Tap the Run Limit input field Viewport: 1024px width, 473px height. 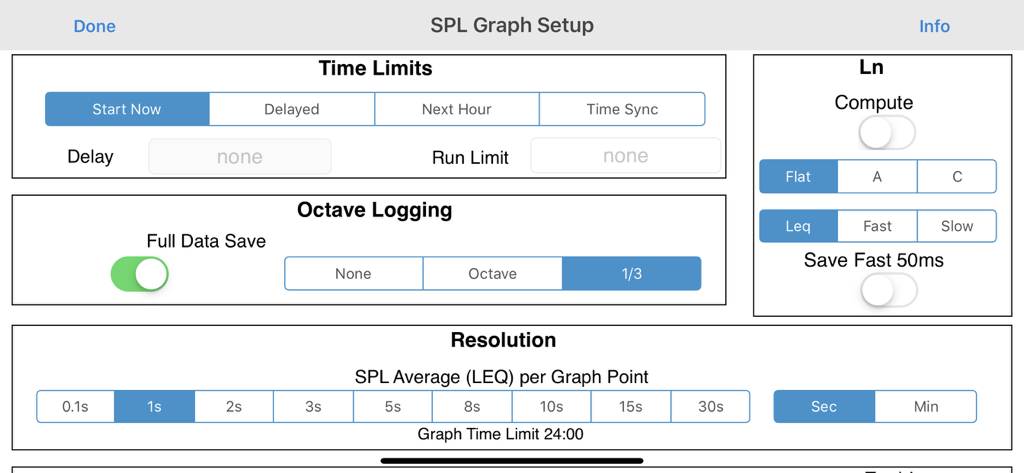pyautogui.click(x=626, y=155)
